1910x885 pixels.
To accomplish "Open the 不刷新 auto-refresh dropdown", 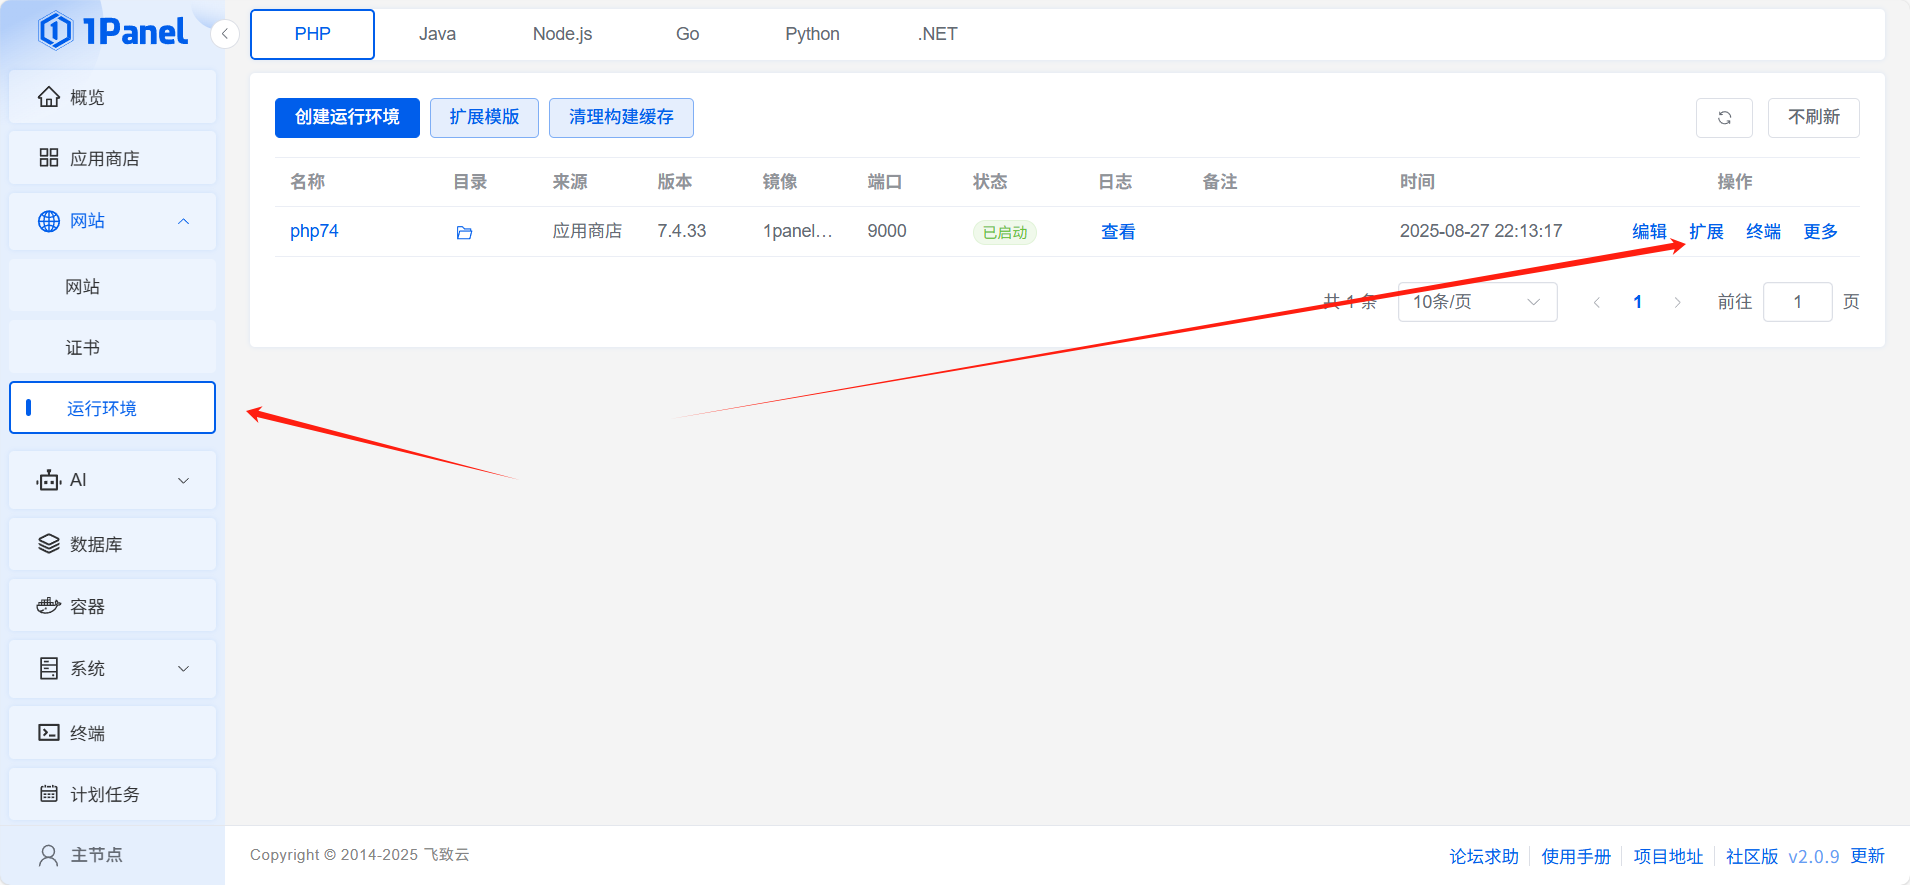I will tap(1813, 118).
